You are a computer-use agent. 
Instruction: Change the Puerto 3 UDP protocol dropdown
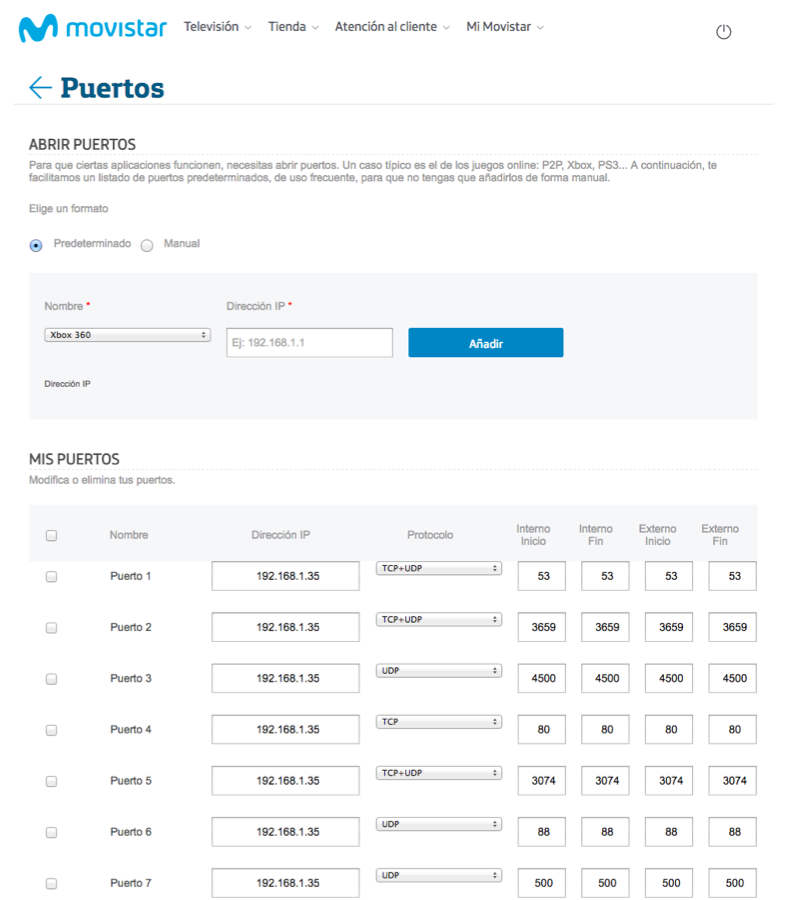439,670
